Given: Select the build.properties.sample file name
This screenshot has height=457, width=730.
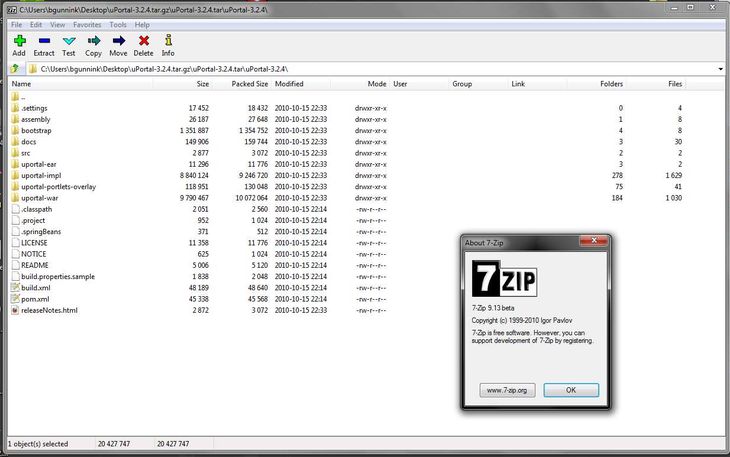Looking at the screenshot, I should point(58,276).
